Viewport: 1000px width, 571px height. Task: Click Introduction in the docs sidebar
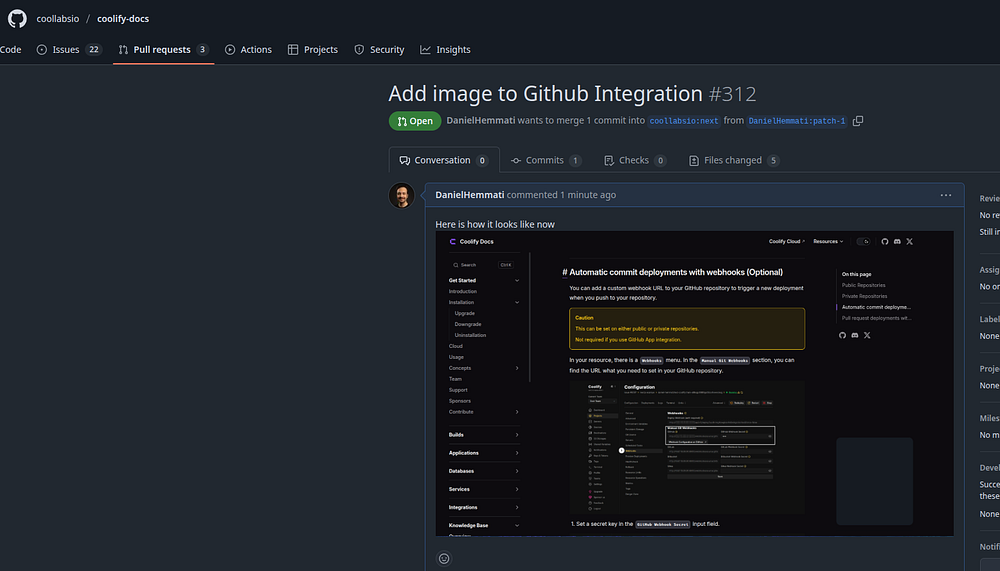coord(462,291)
